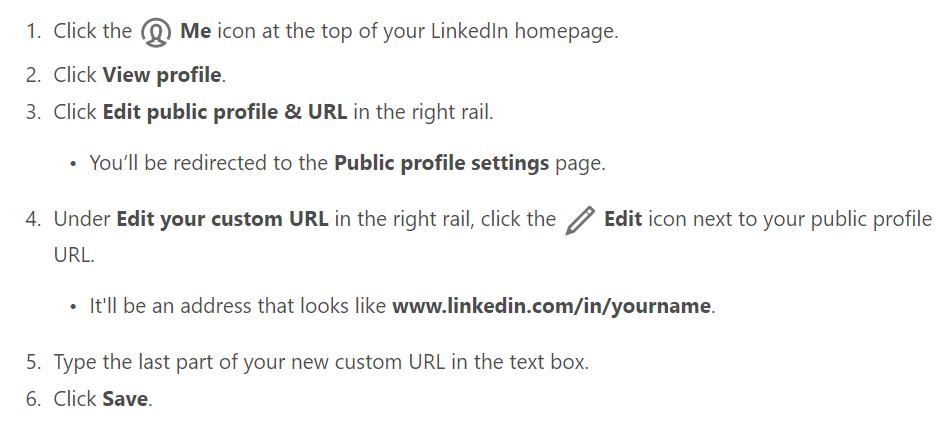Viewport: 947px width, 436px height.
Task: Click the step number 4 marker
Action: [33, 219]
